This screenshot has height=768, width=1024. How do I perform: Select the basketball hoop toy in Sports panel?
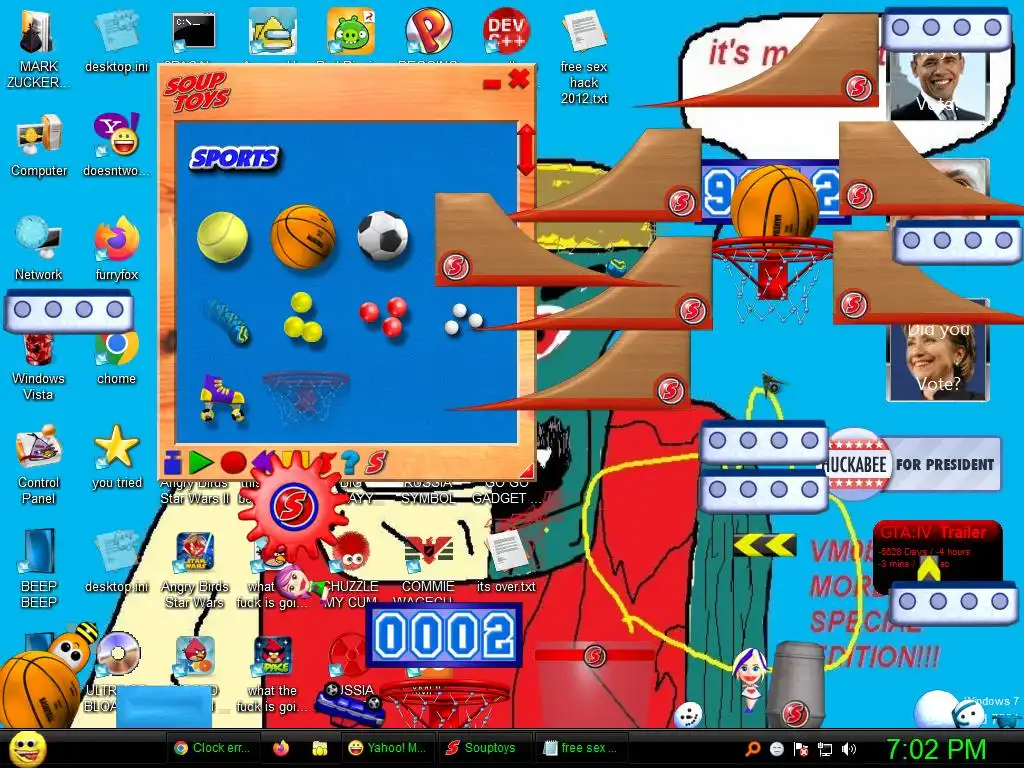click(305, 398)
